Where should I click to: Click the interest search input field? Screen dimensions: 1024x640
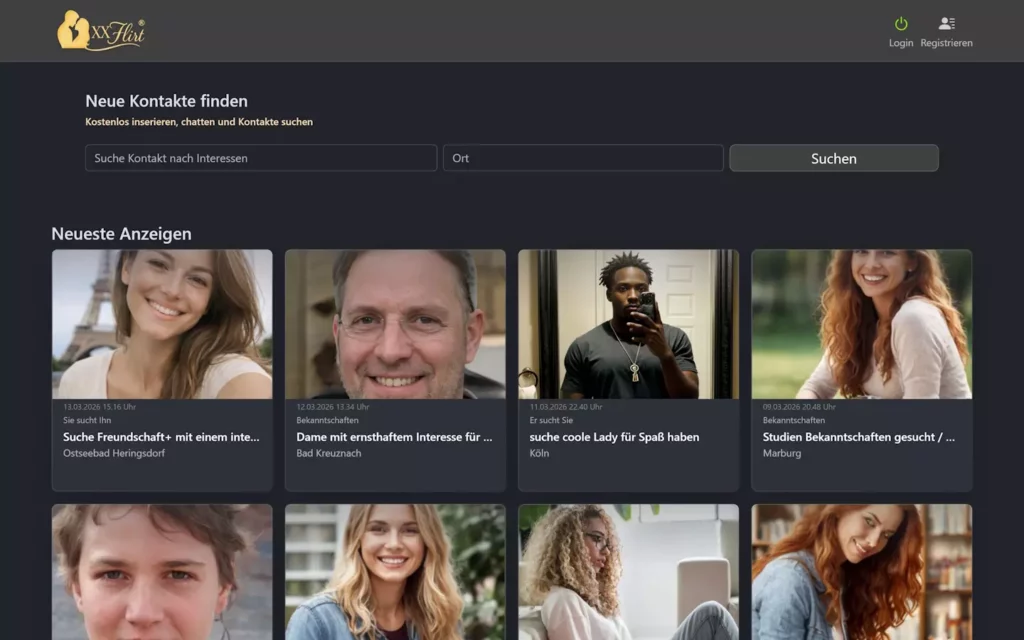tap(260, 158)
